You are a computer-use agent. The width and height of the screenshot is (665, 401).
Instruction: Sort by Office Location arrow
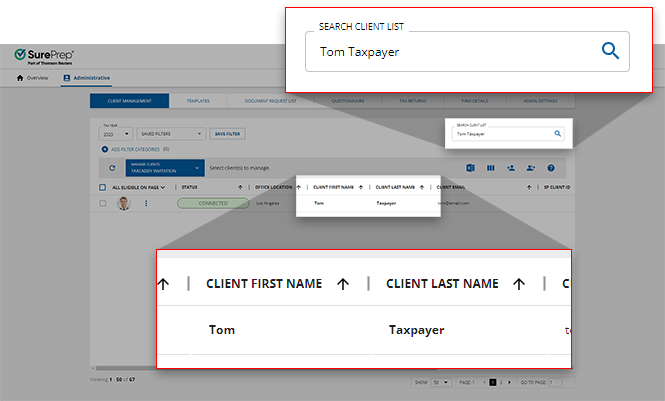pos(299,187)
